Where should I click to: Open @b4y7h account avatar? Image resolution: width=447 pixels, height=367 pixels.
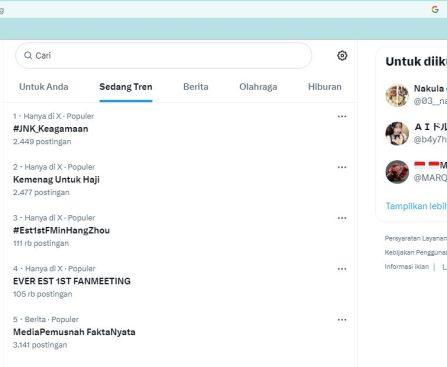(397, 133)
